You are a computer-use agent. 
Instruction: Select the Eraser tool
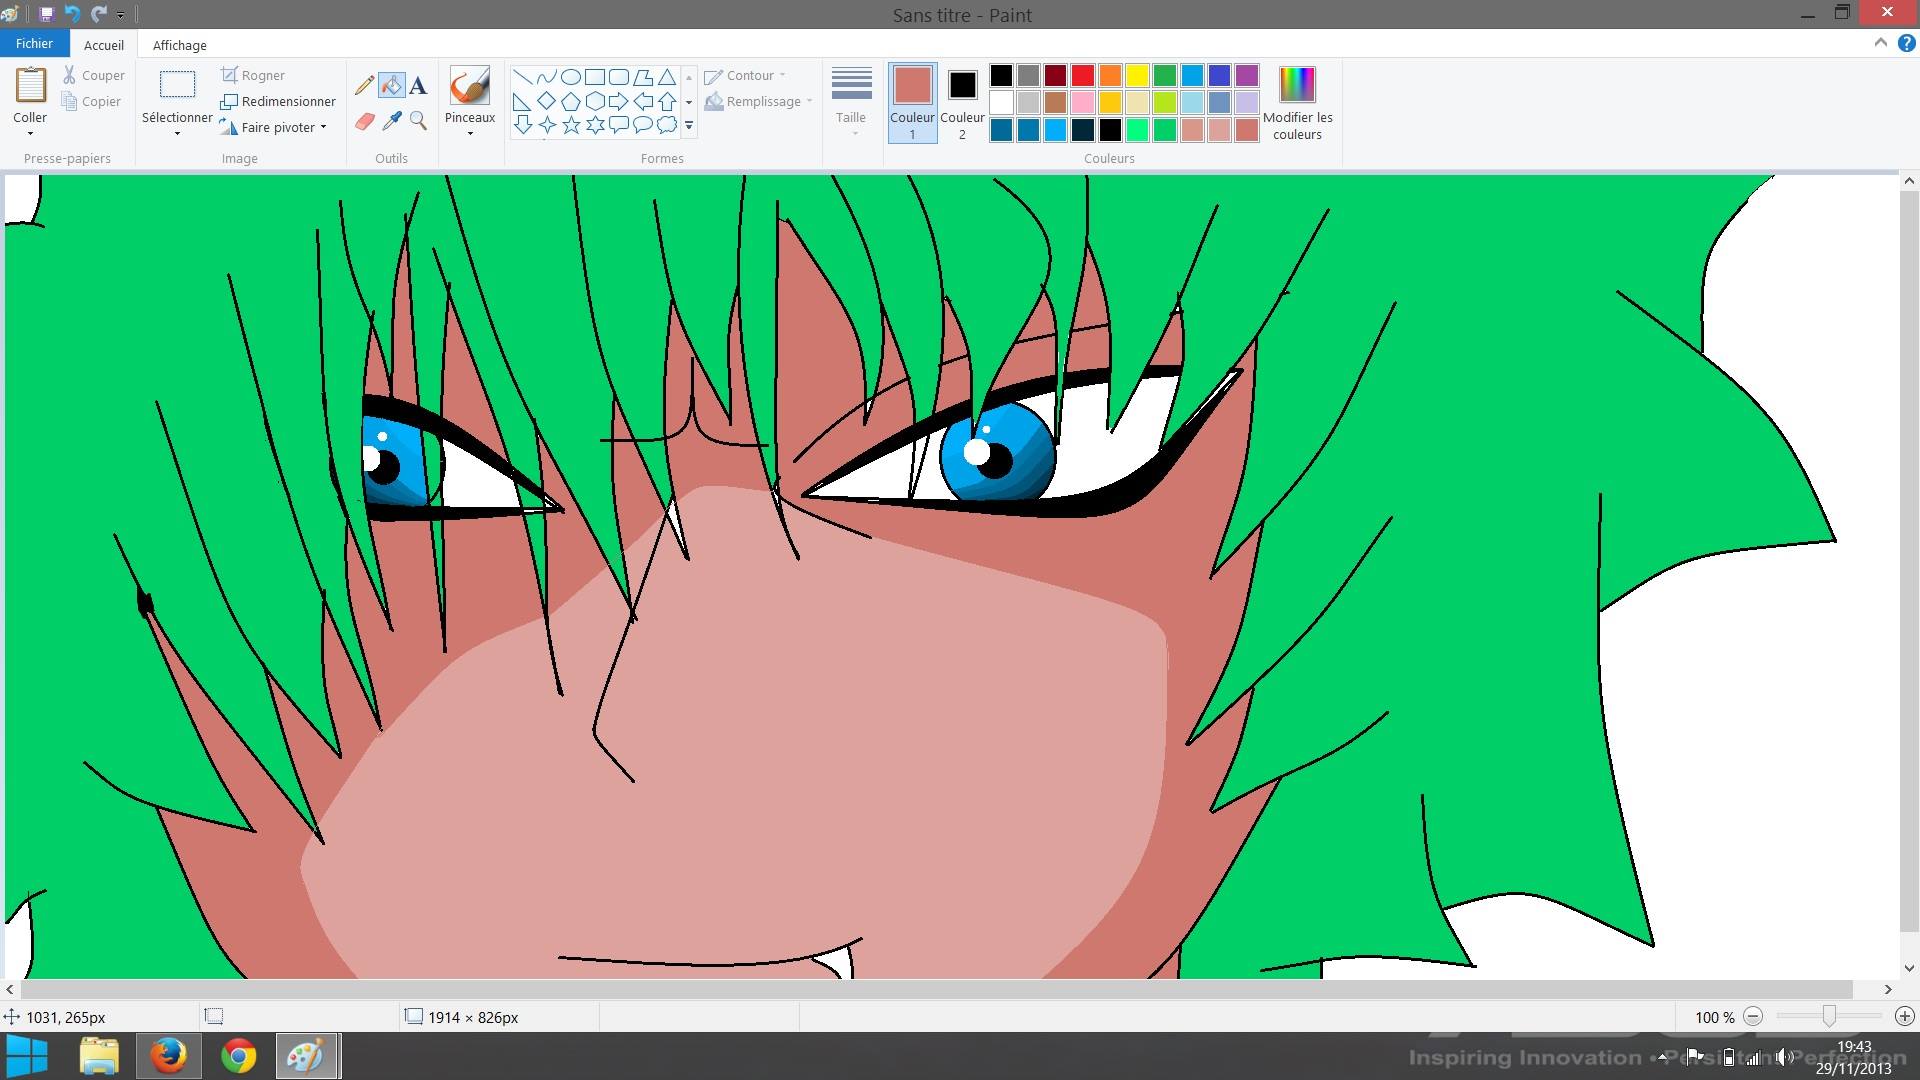pos(365,121)
